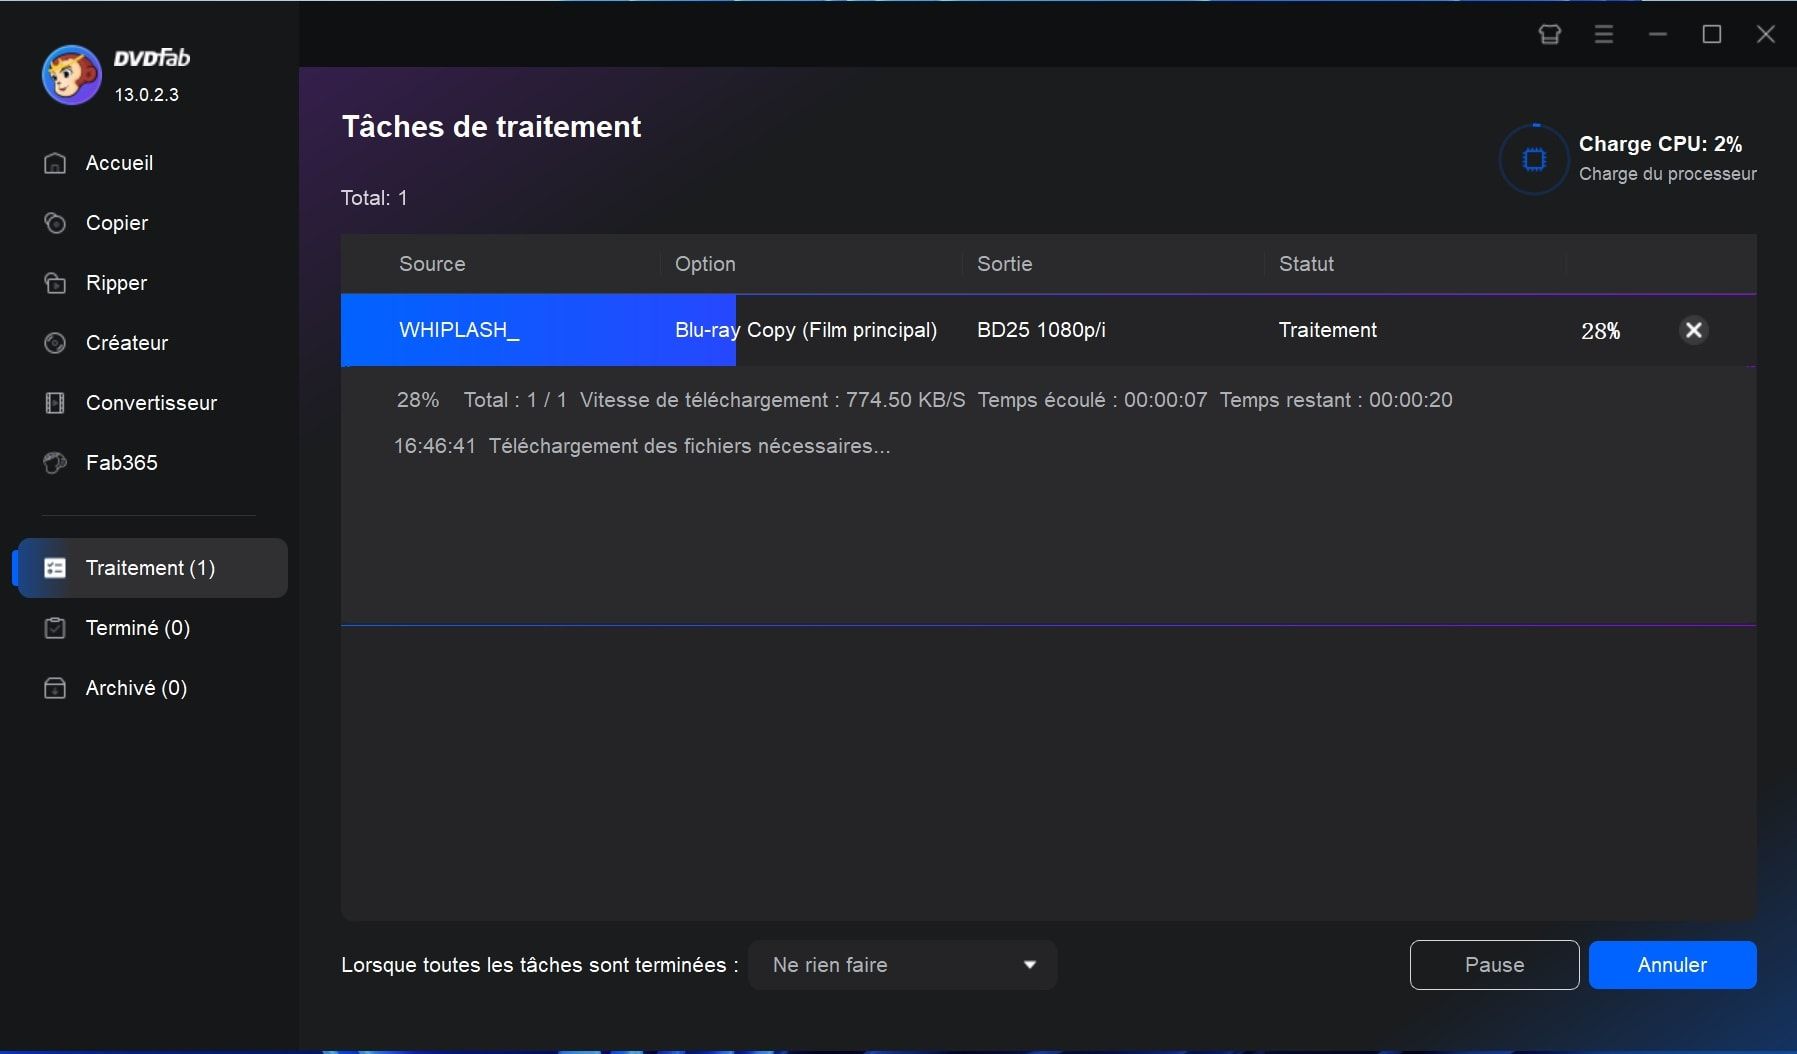Click the DVDFab mascot logo

[71, 75]
